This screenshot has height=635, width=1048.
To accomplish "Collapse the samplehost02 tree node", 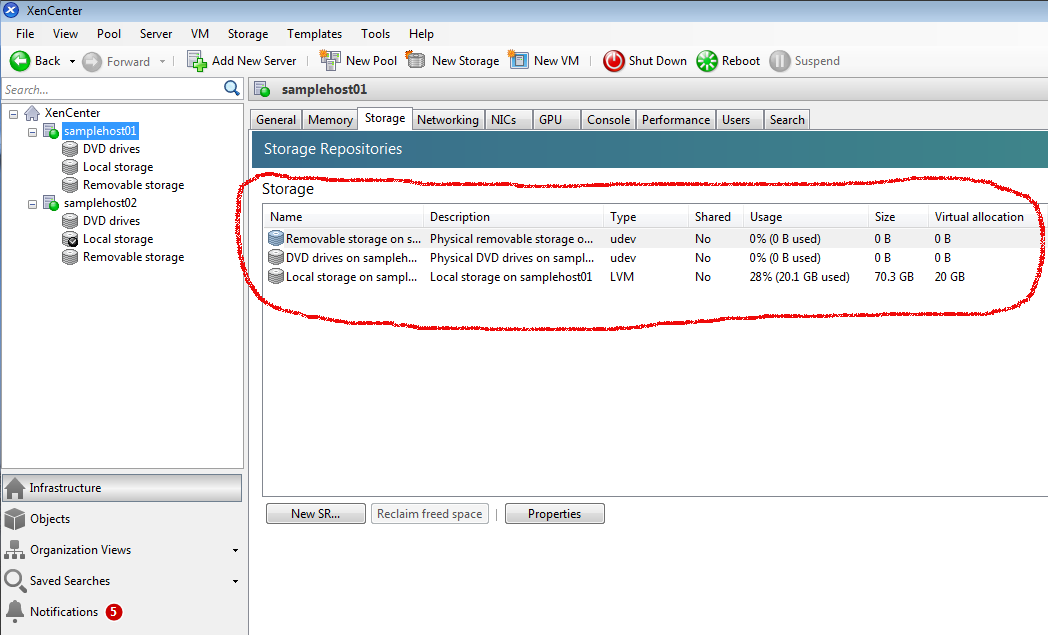I will tap(33, 203).
